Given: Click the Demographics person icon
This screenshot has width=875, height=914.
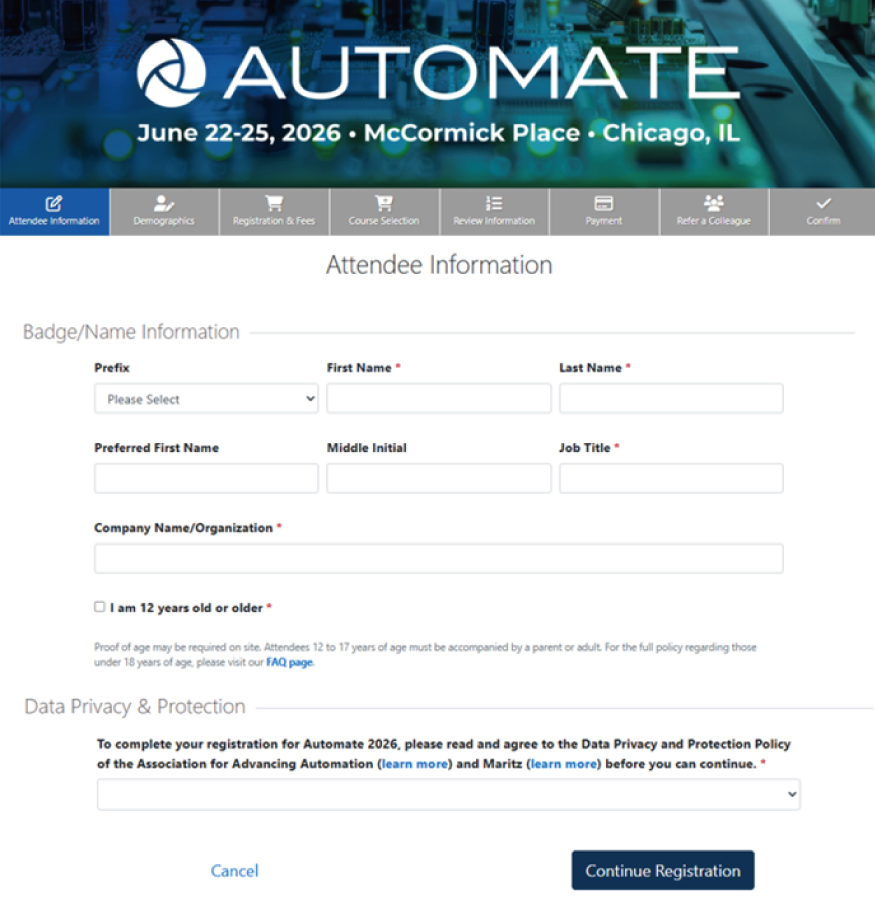Looking at the screenshot, I should pos(164,203).
